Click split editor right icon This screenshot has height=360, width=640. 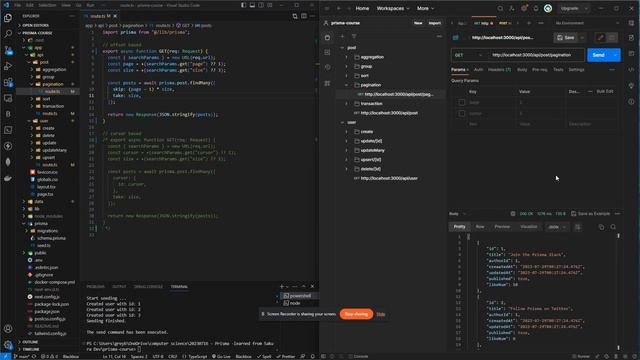[x=304, y=16]
